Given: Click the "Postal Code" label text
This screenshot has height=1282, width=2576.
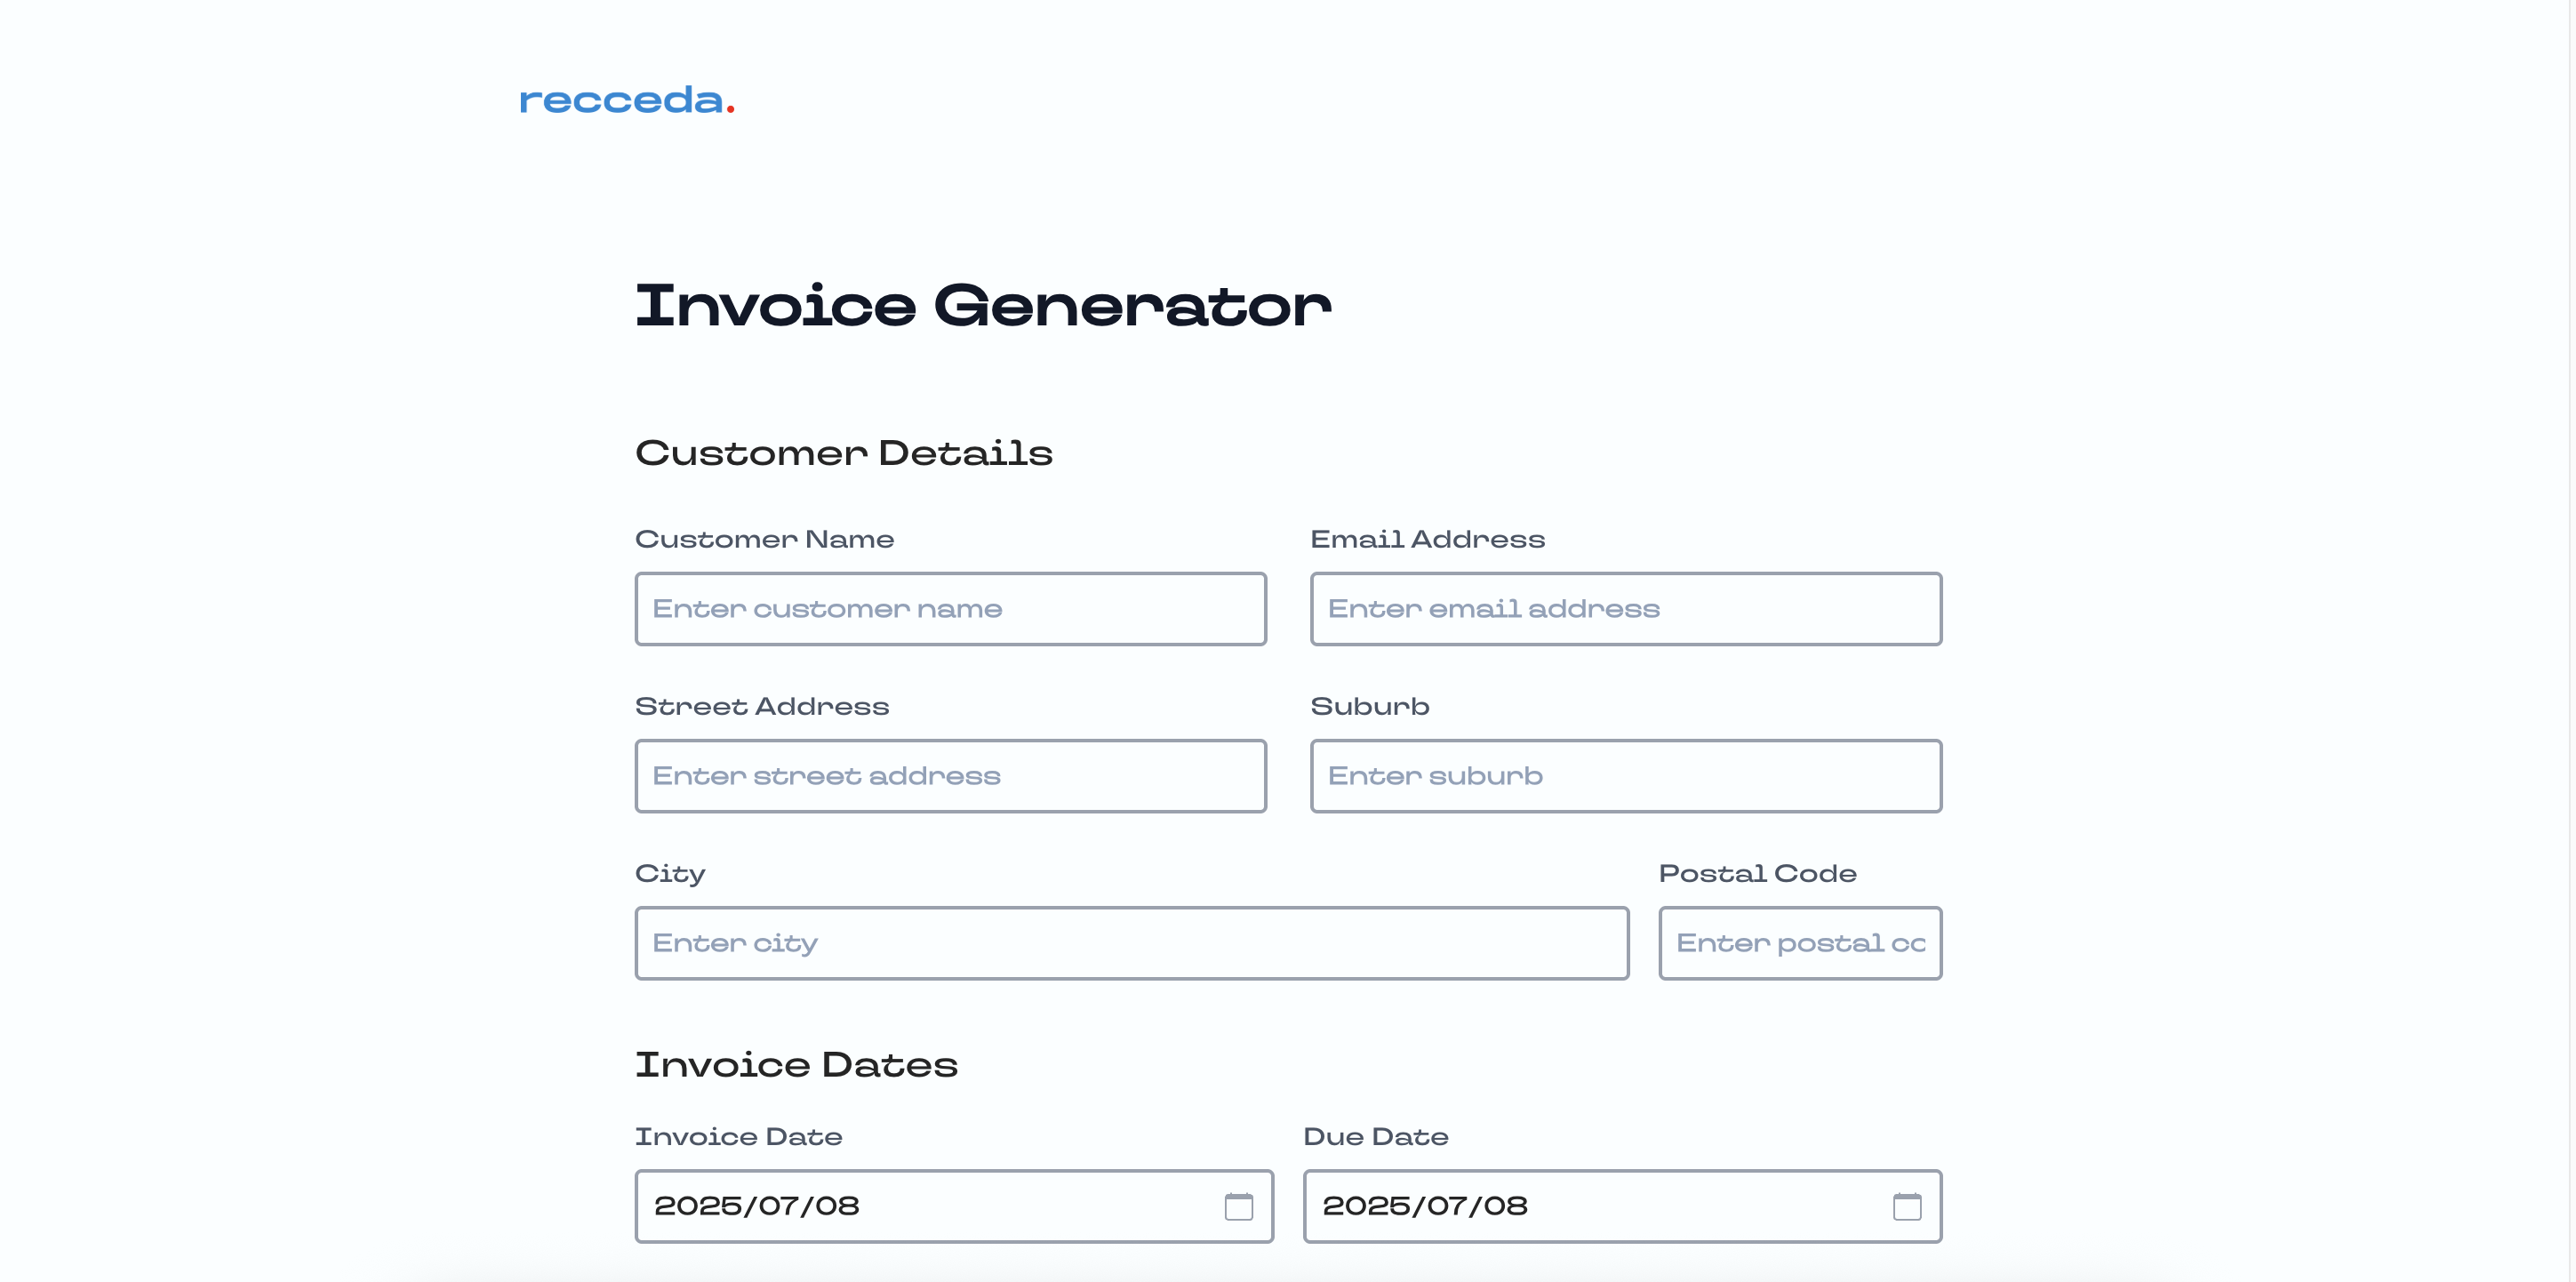Looking at the screenshot, I should 1757,874.
